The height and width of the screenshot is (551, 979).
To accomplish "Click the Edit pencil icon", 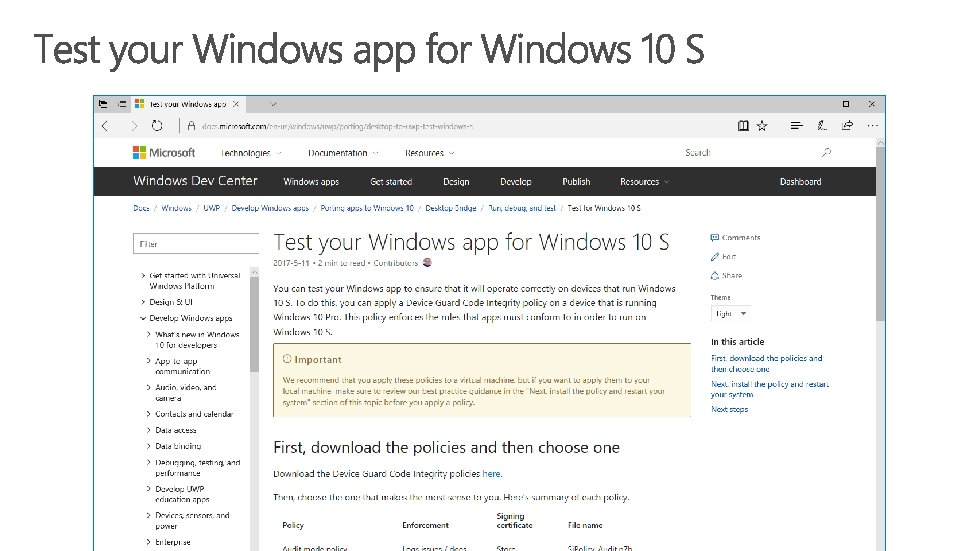I will [714, 256].
